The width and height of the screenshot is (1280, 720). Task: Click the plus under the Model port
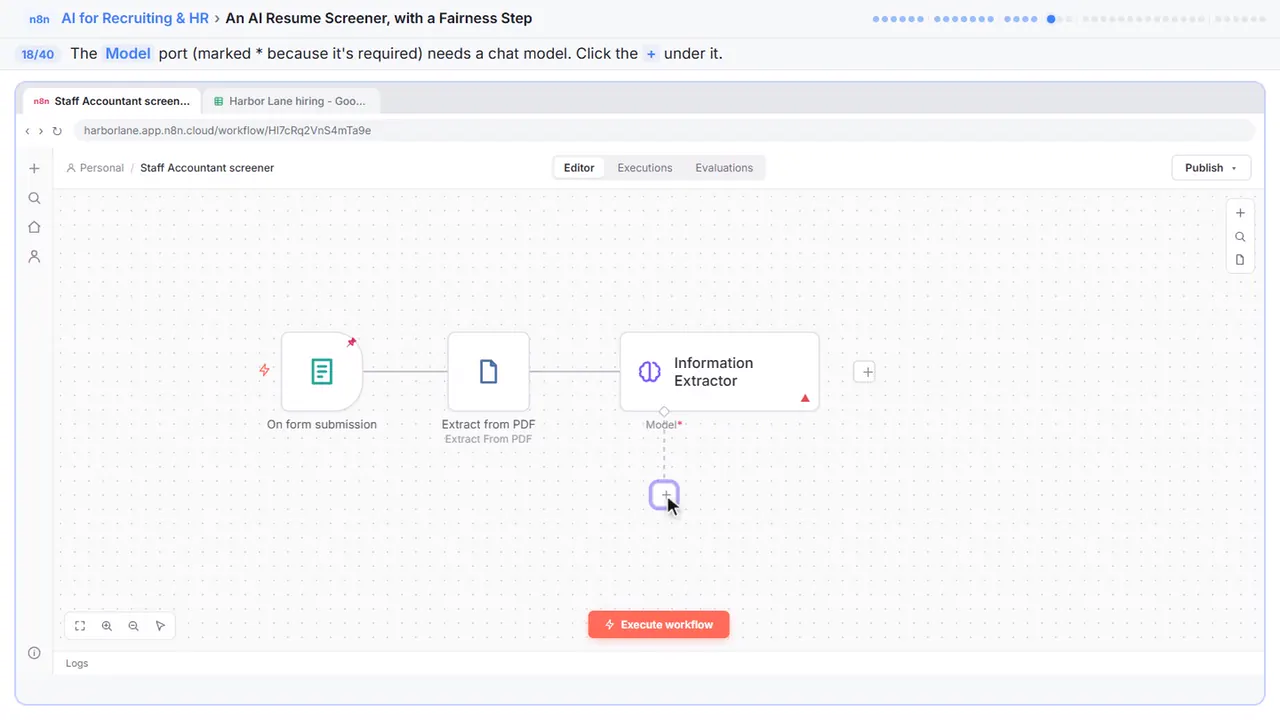(664, 495)
